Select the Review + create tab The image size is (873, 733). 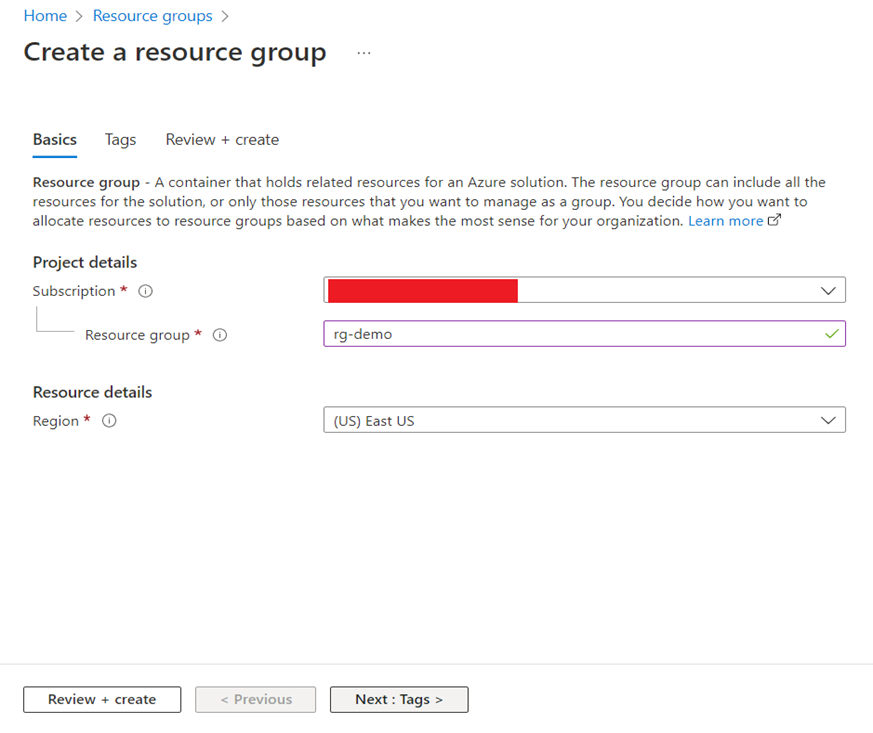[221, 140]
